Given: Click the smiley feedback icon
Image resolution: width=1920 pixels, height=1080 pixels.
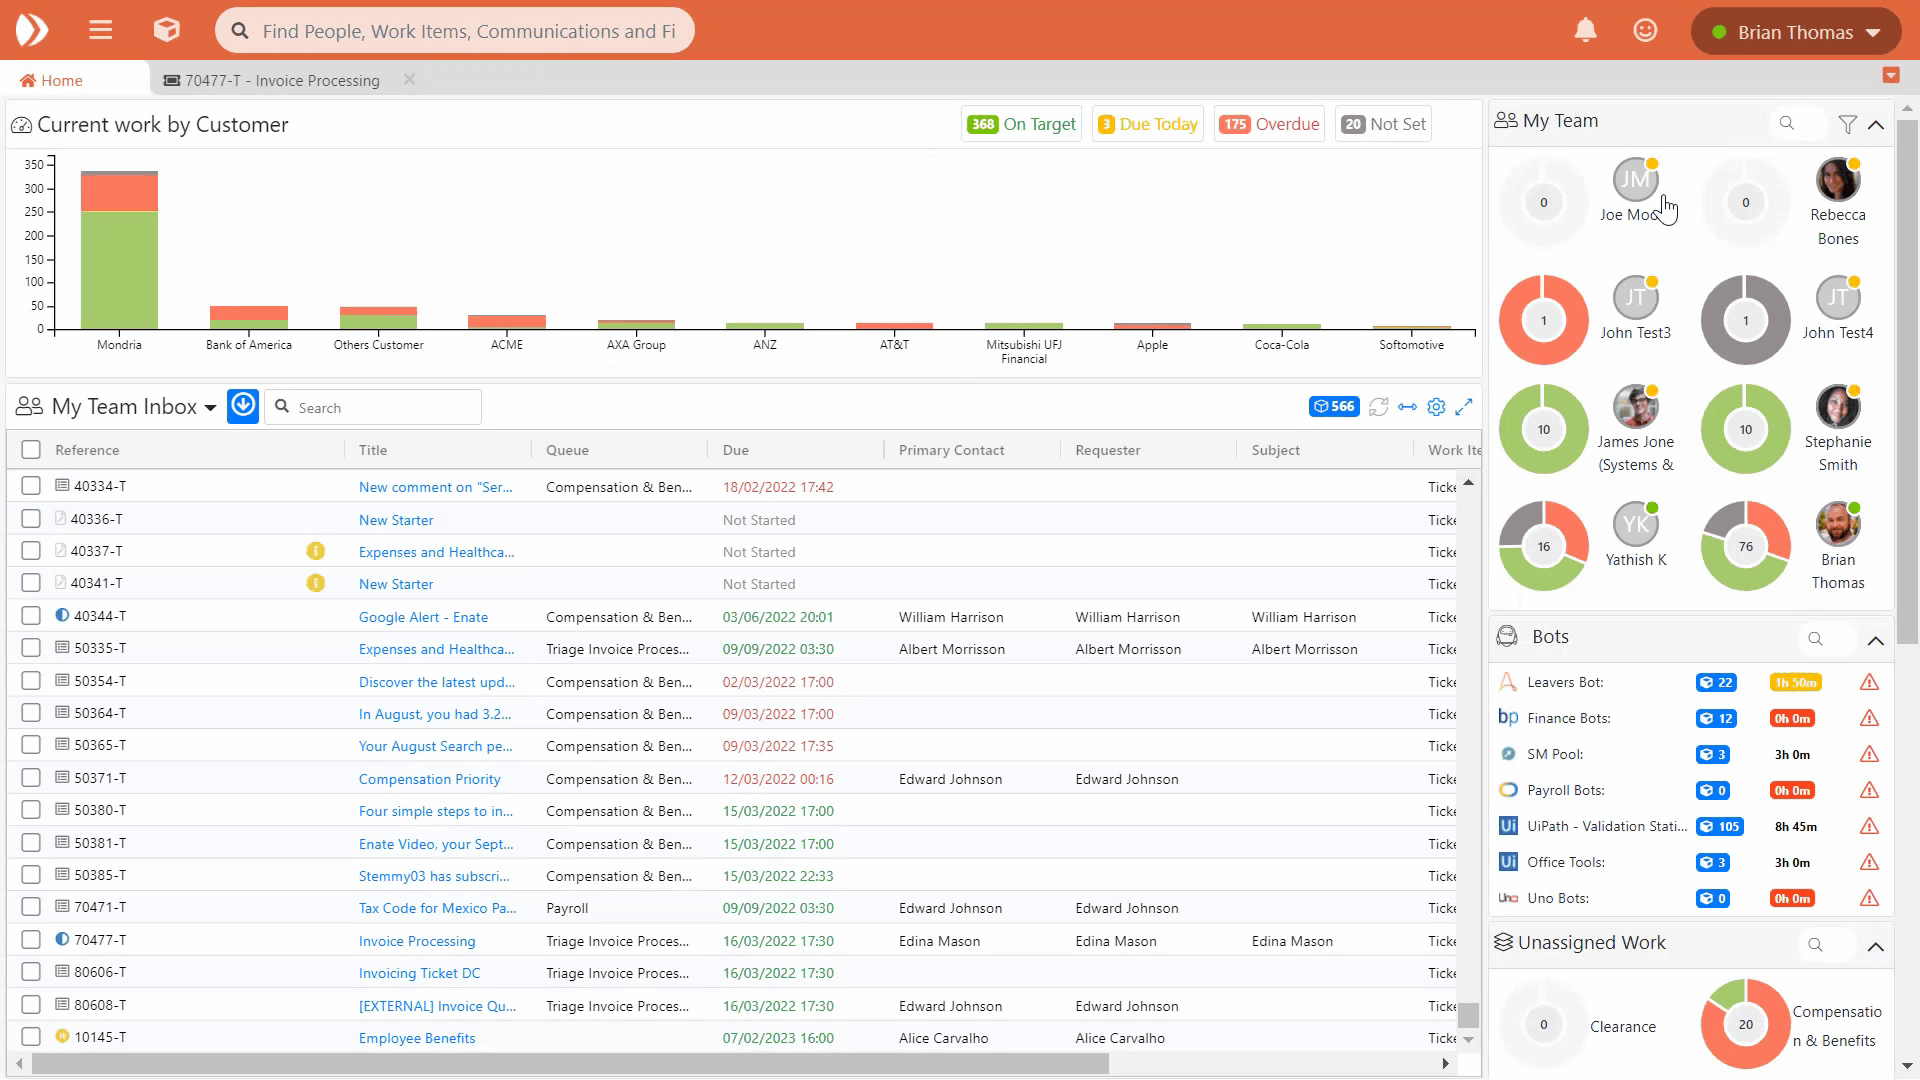Looking at the screenshot, I should click(1645, 31).
